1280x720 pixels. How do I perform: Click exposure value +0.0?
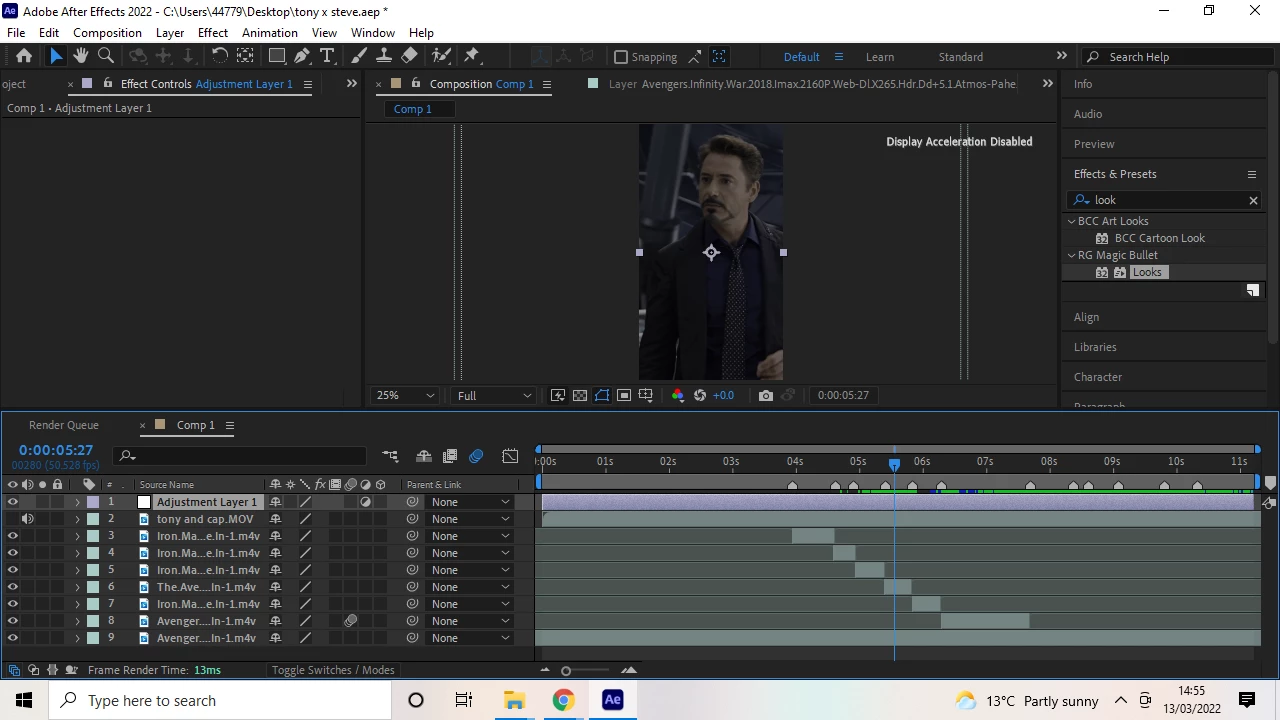click(723, 395)
